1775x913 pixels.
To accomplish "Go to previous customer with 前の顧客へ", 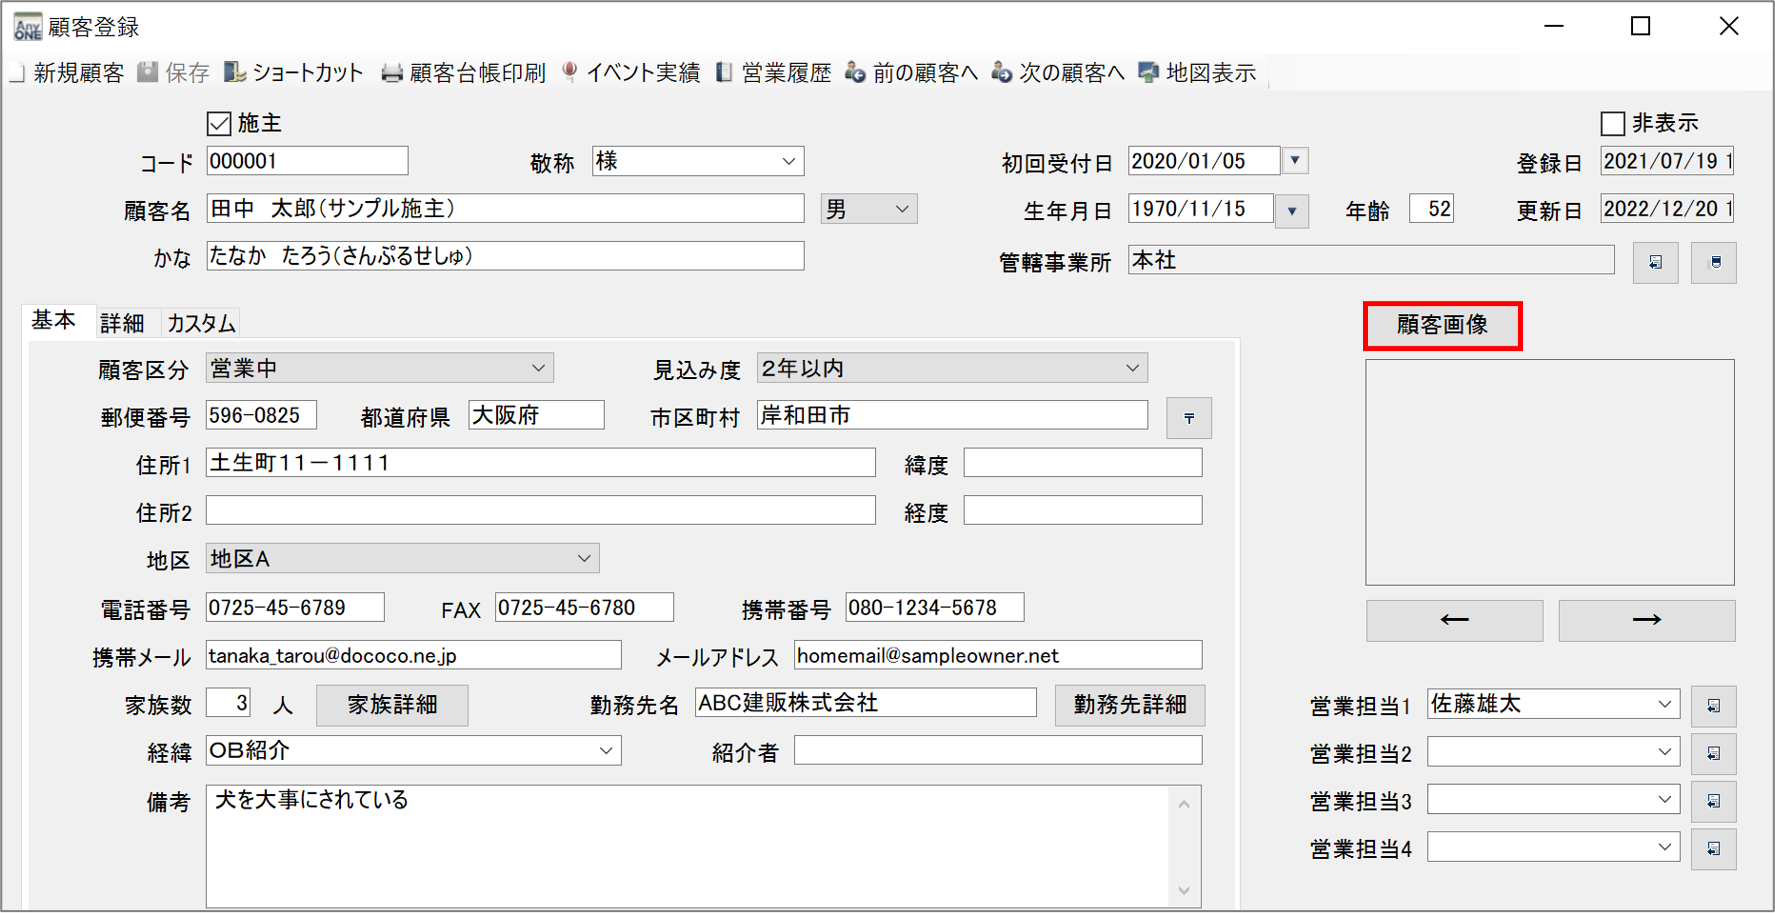I will (x=911, y=73).
